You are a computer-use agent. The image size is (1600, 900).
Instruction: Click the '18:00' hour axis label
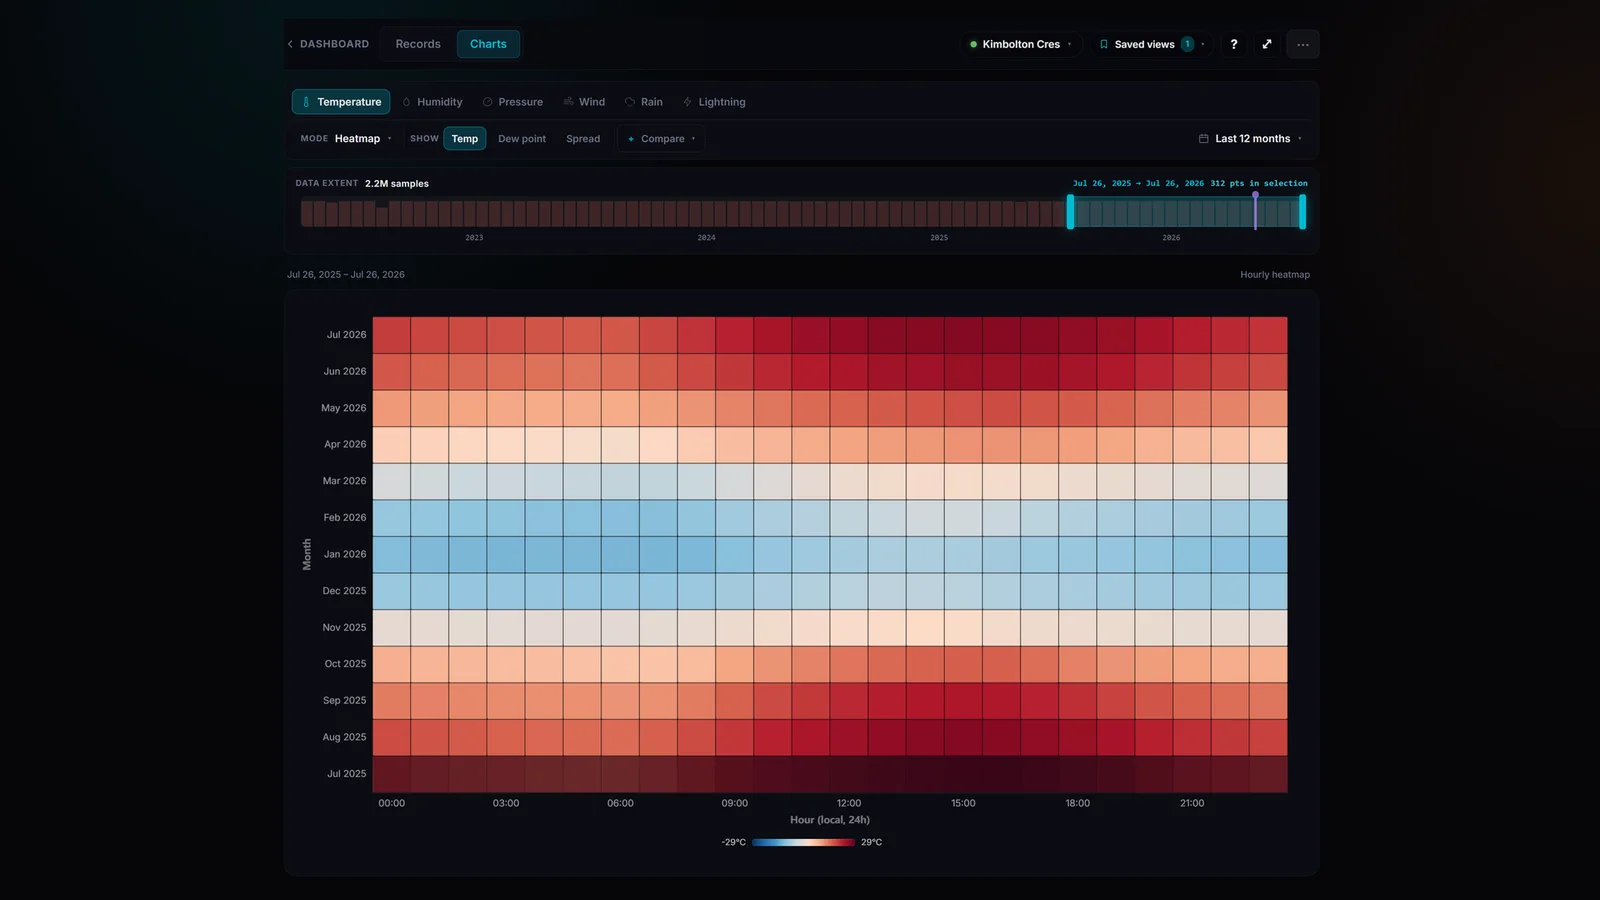pyautogui.click(x=1077, y=803)
